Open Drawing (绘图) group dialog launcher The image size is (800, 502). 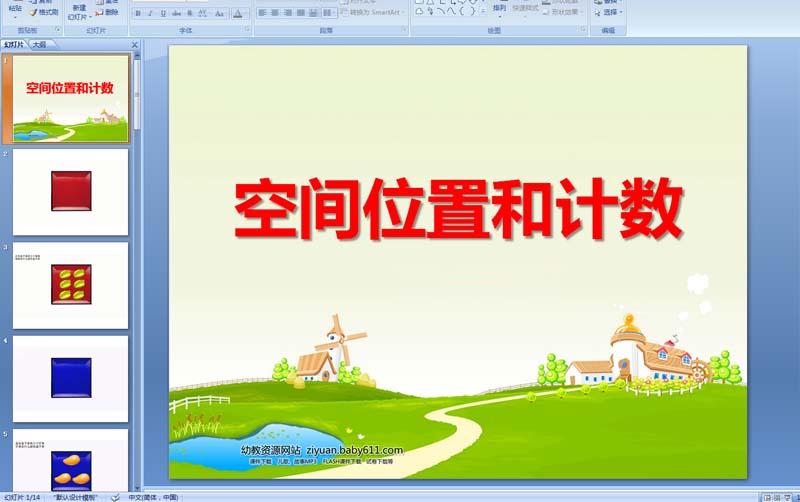[x=583, y=30]
